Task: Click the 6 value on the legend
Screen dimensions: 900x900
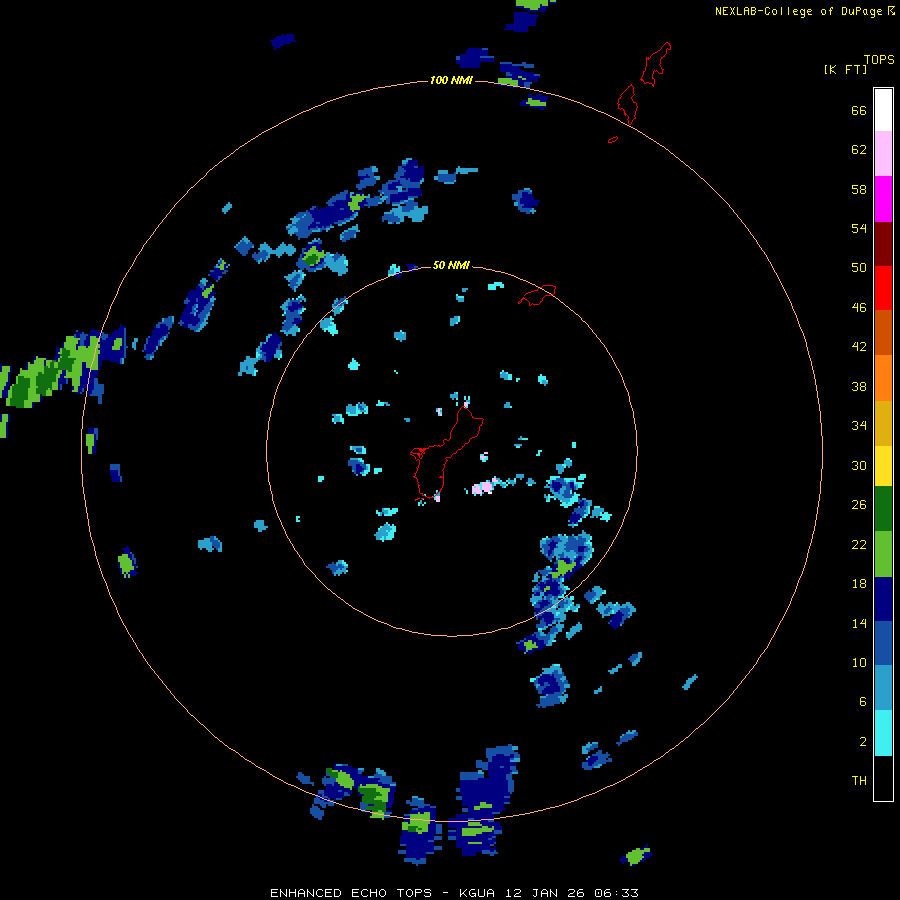Action: tap(863, 701)
